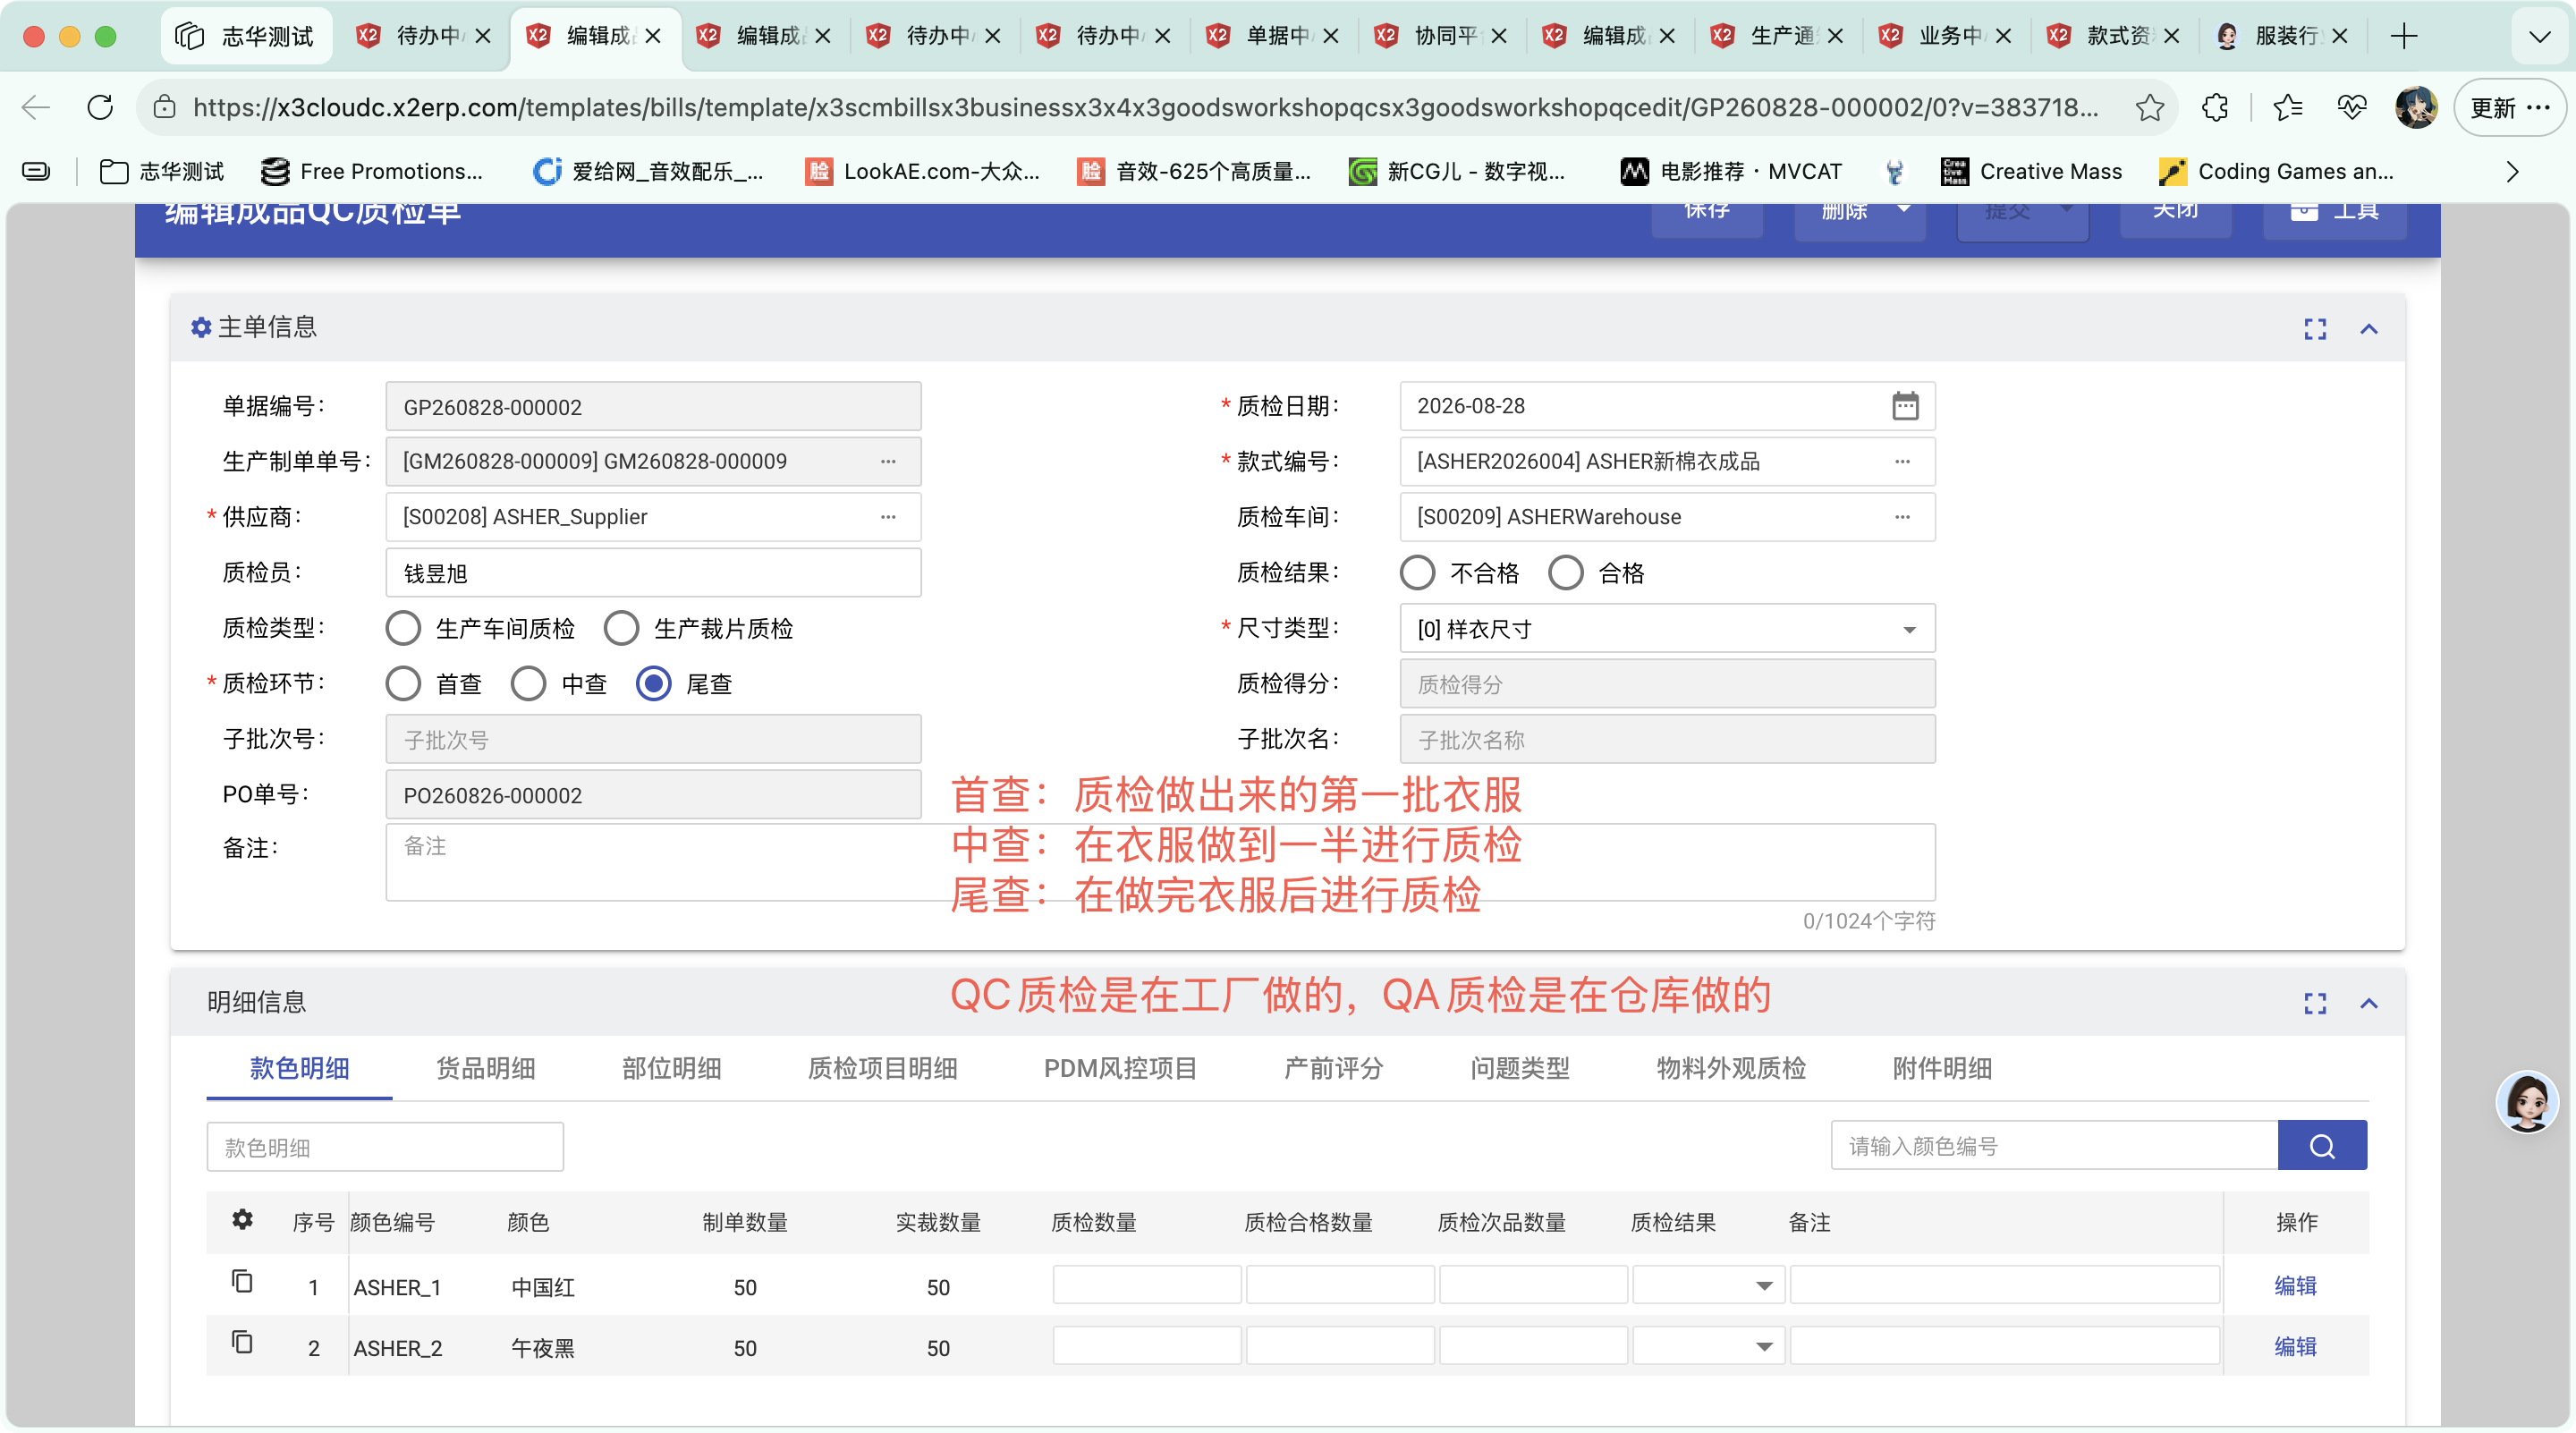Choose 生产裁片质检 质检类型
The width and height of the screenshot is (2576, 1433).
pos(621,628)
